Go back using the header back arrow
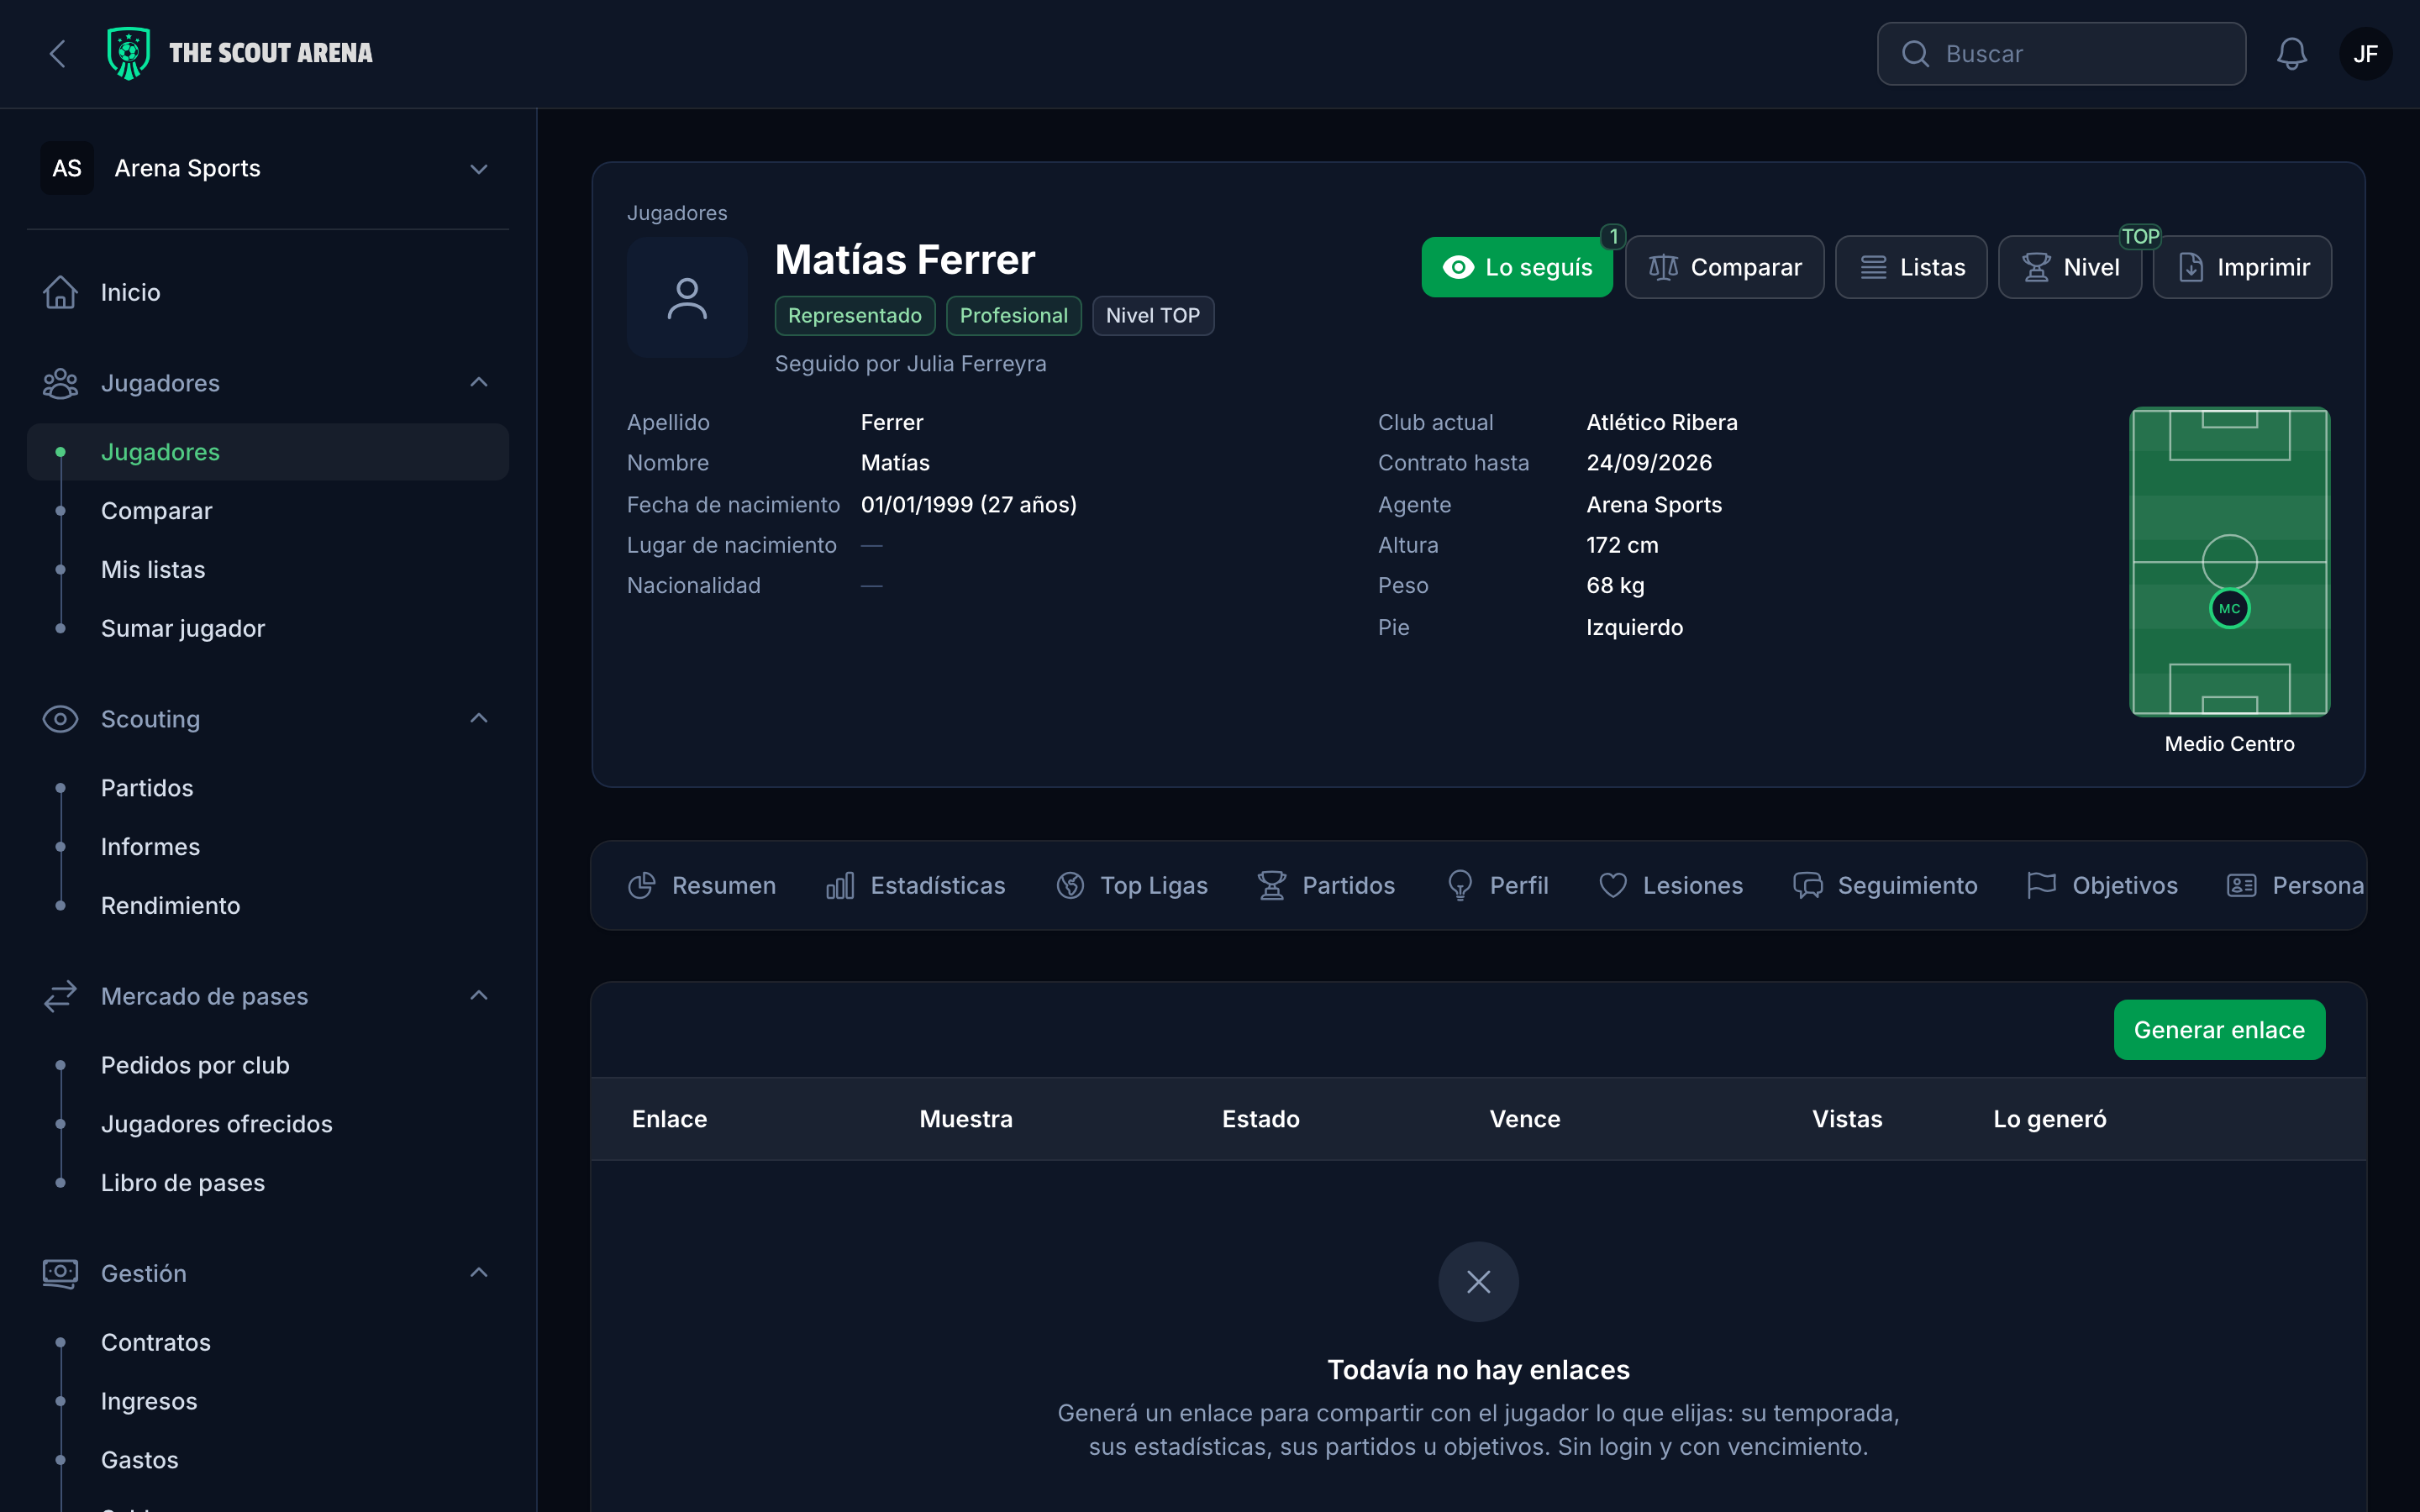This screenshot has height=1512, width=2420. click(58, 54)
